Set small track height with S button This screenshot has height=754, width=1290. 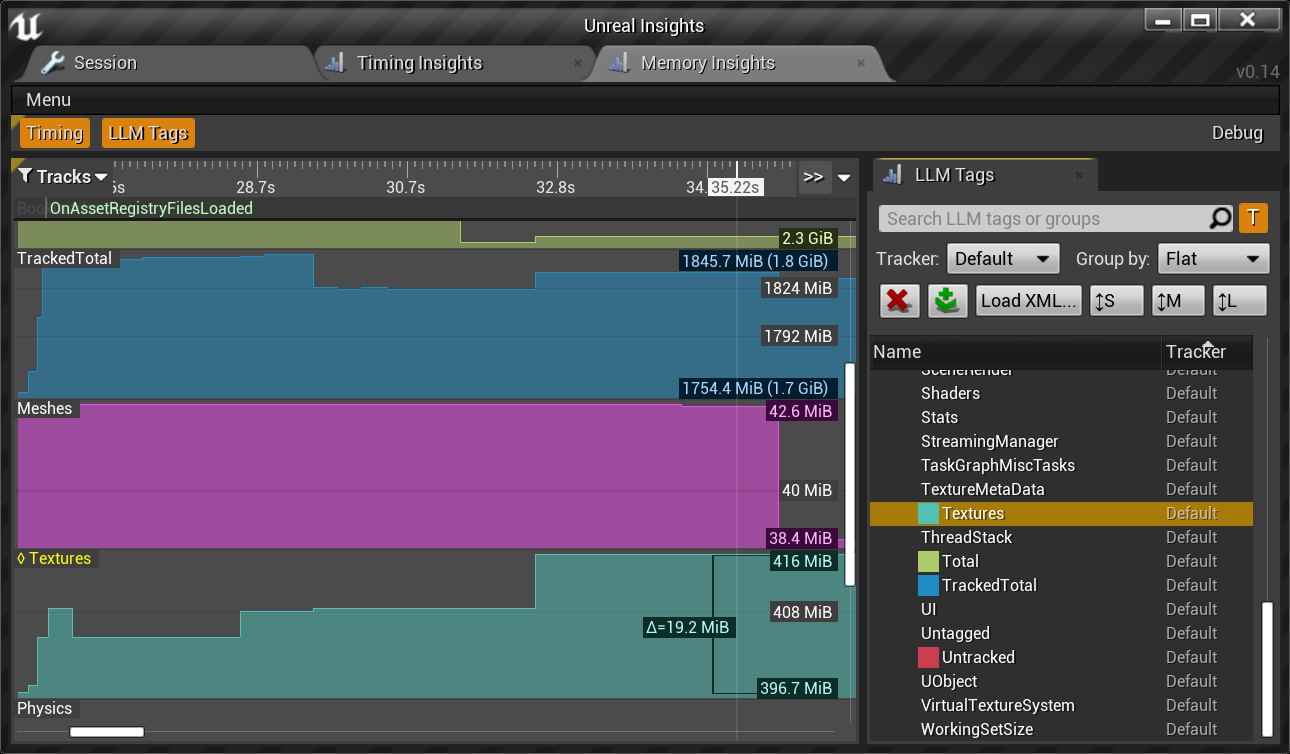[x=1116, y=301]
